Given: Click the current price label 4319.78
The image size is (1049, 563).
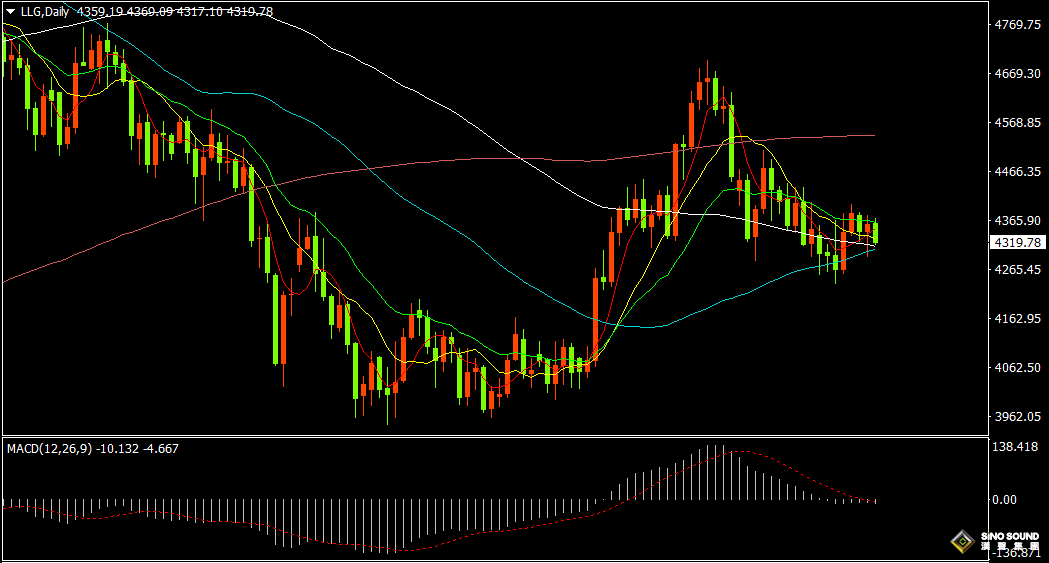Looking at the screenshot, I should click(x=1017, y=243).
